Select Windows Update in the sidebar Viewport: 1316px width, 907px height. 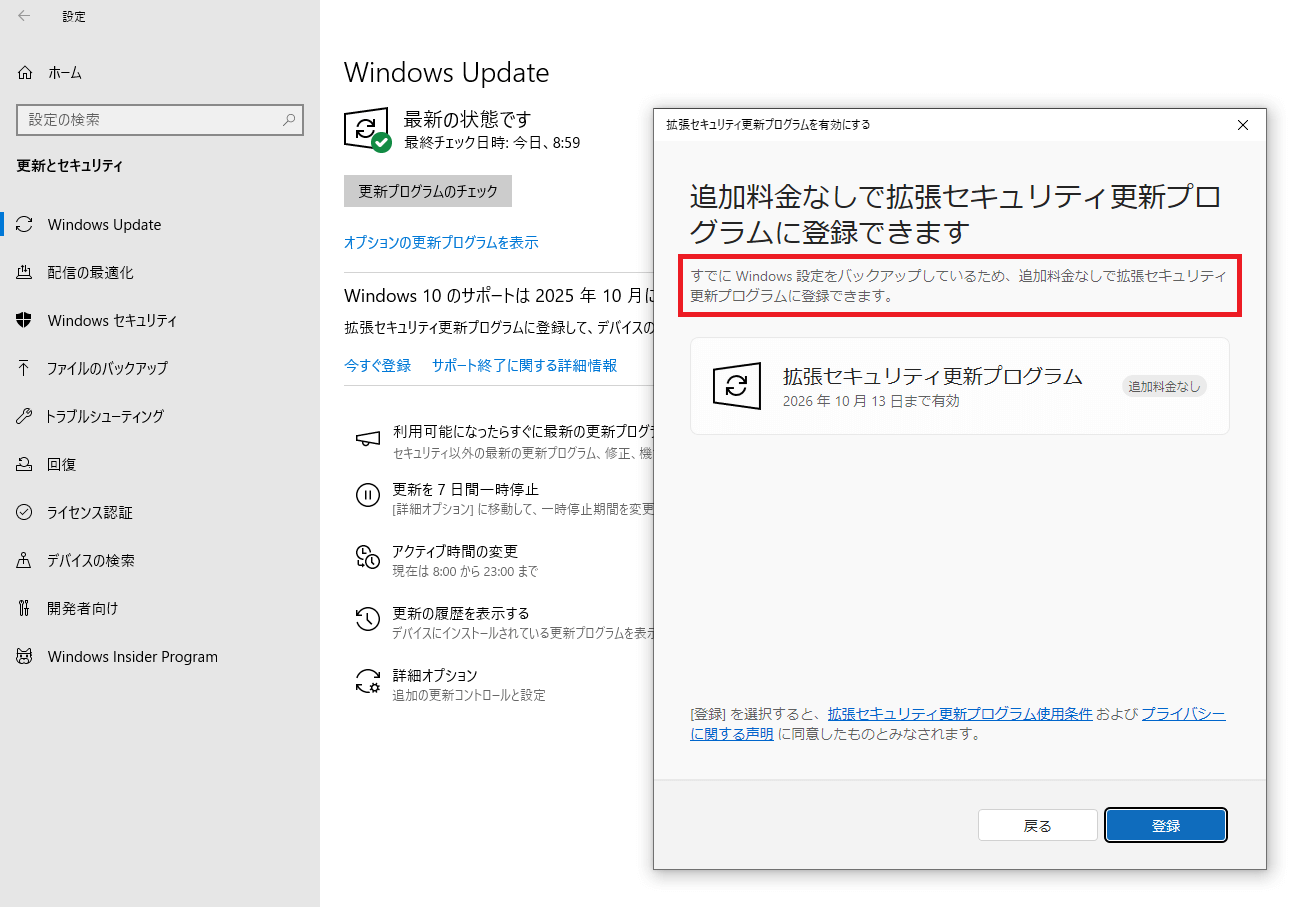tap(104, 225)
